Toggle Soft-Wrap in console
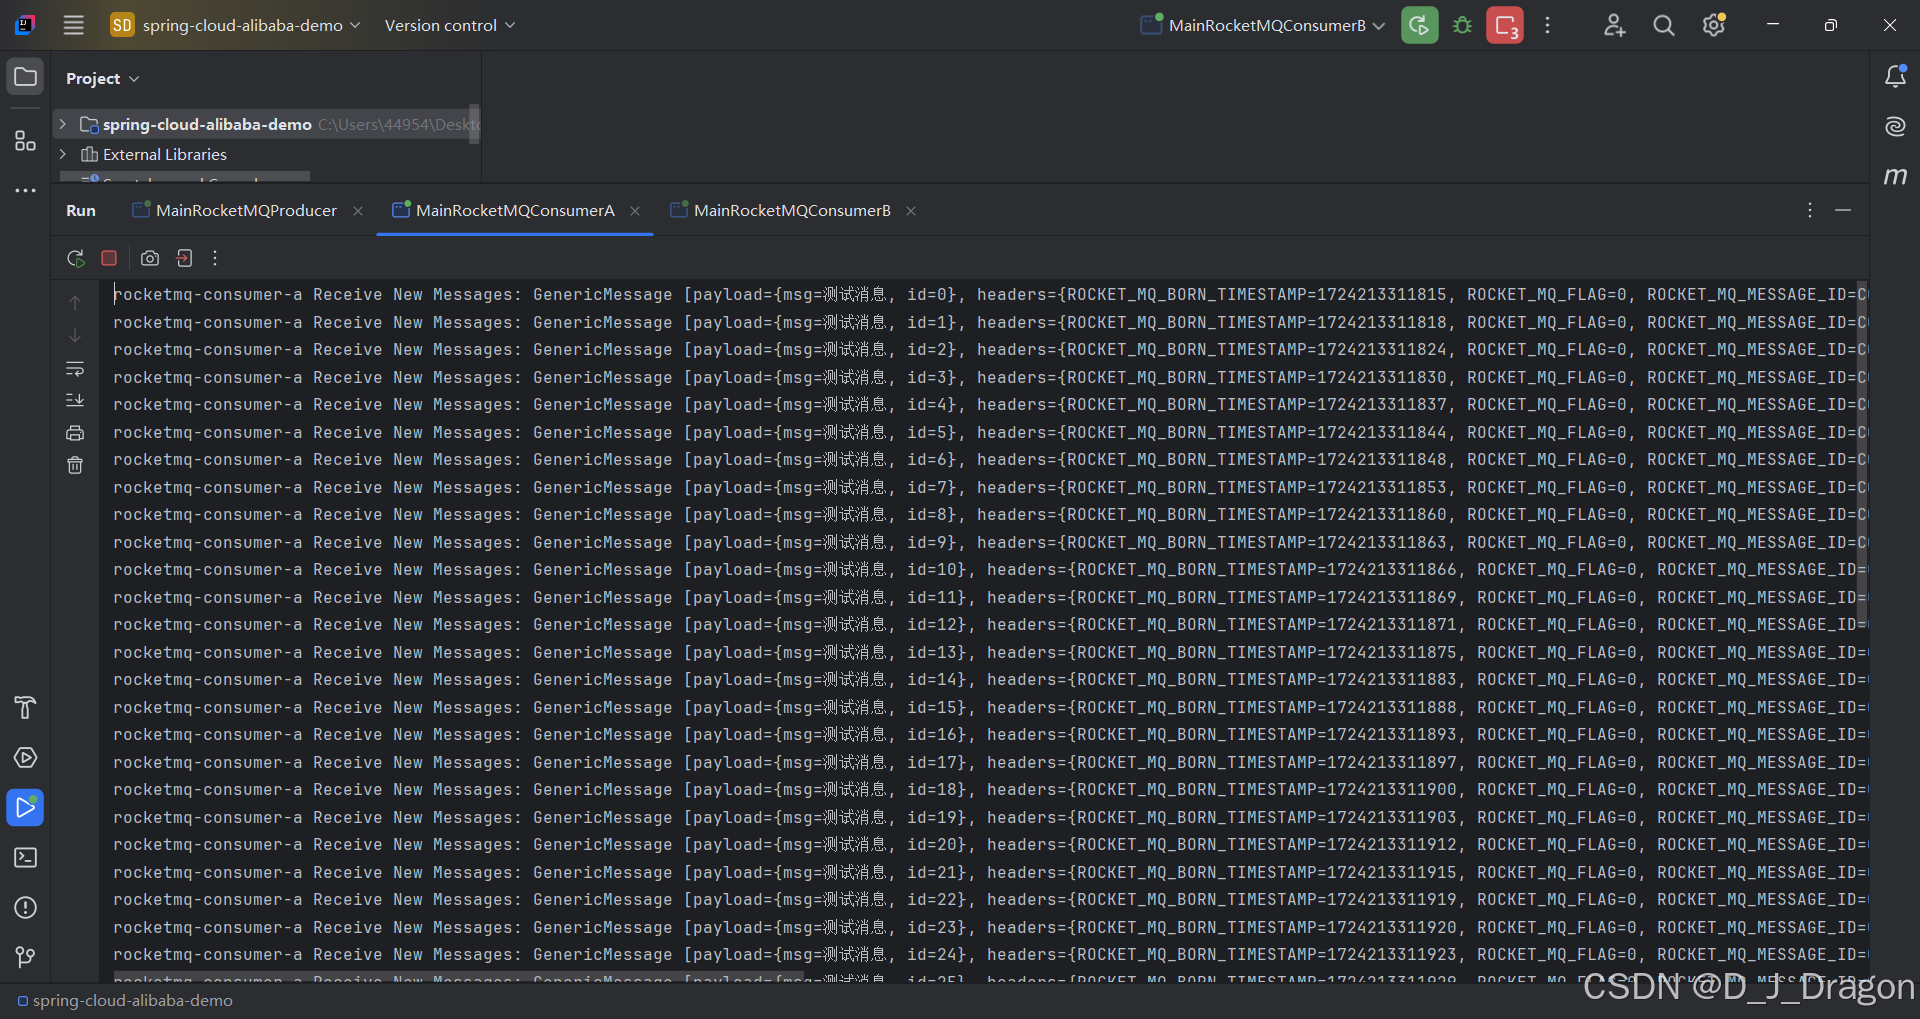The image size is (1920, 1019). point(75,368)
